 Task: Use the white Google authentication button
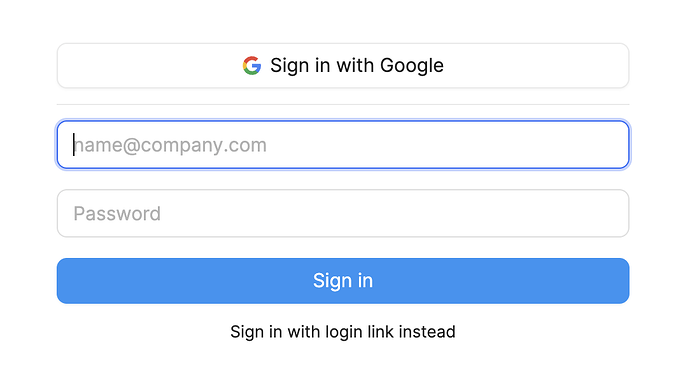click(x=343, y=66)
